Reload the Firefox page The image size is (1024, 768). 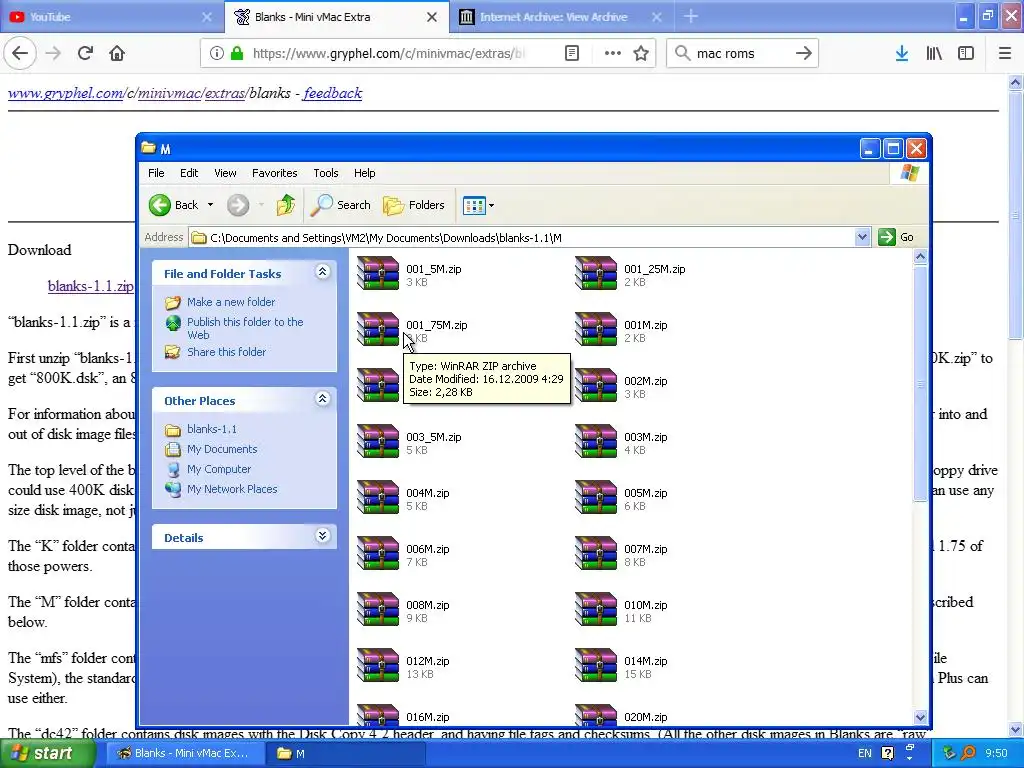click(85, 53)
